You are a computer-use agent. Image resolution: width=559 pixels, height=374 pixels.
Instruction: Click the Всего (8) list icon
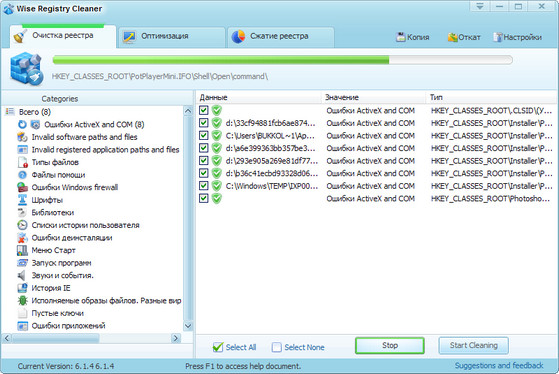tap(10, 112)
